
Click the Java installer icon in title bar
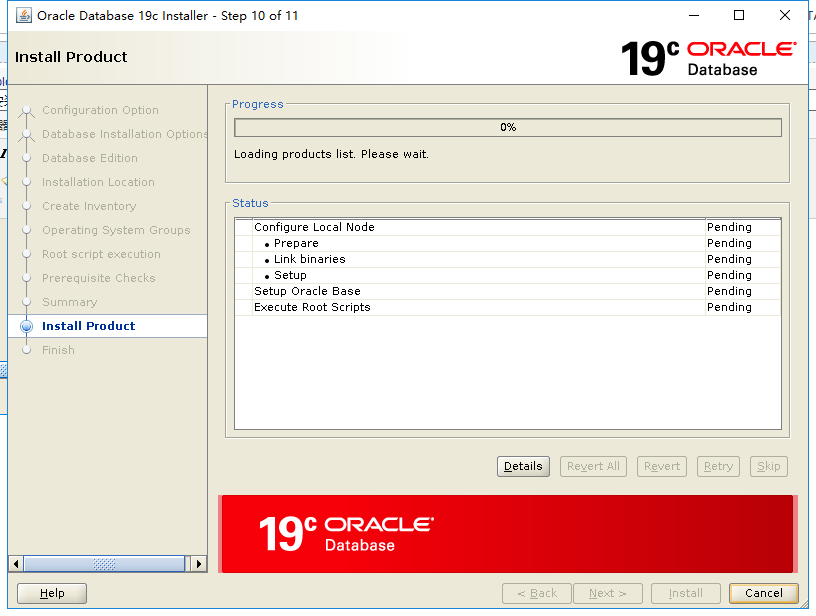click(x=23, y=15)
